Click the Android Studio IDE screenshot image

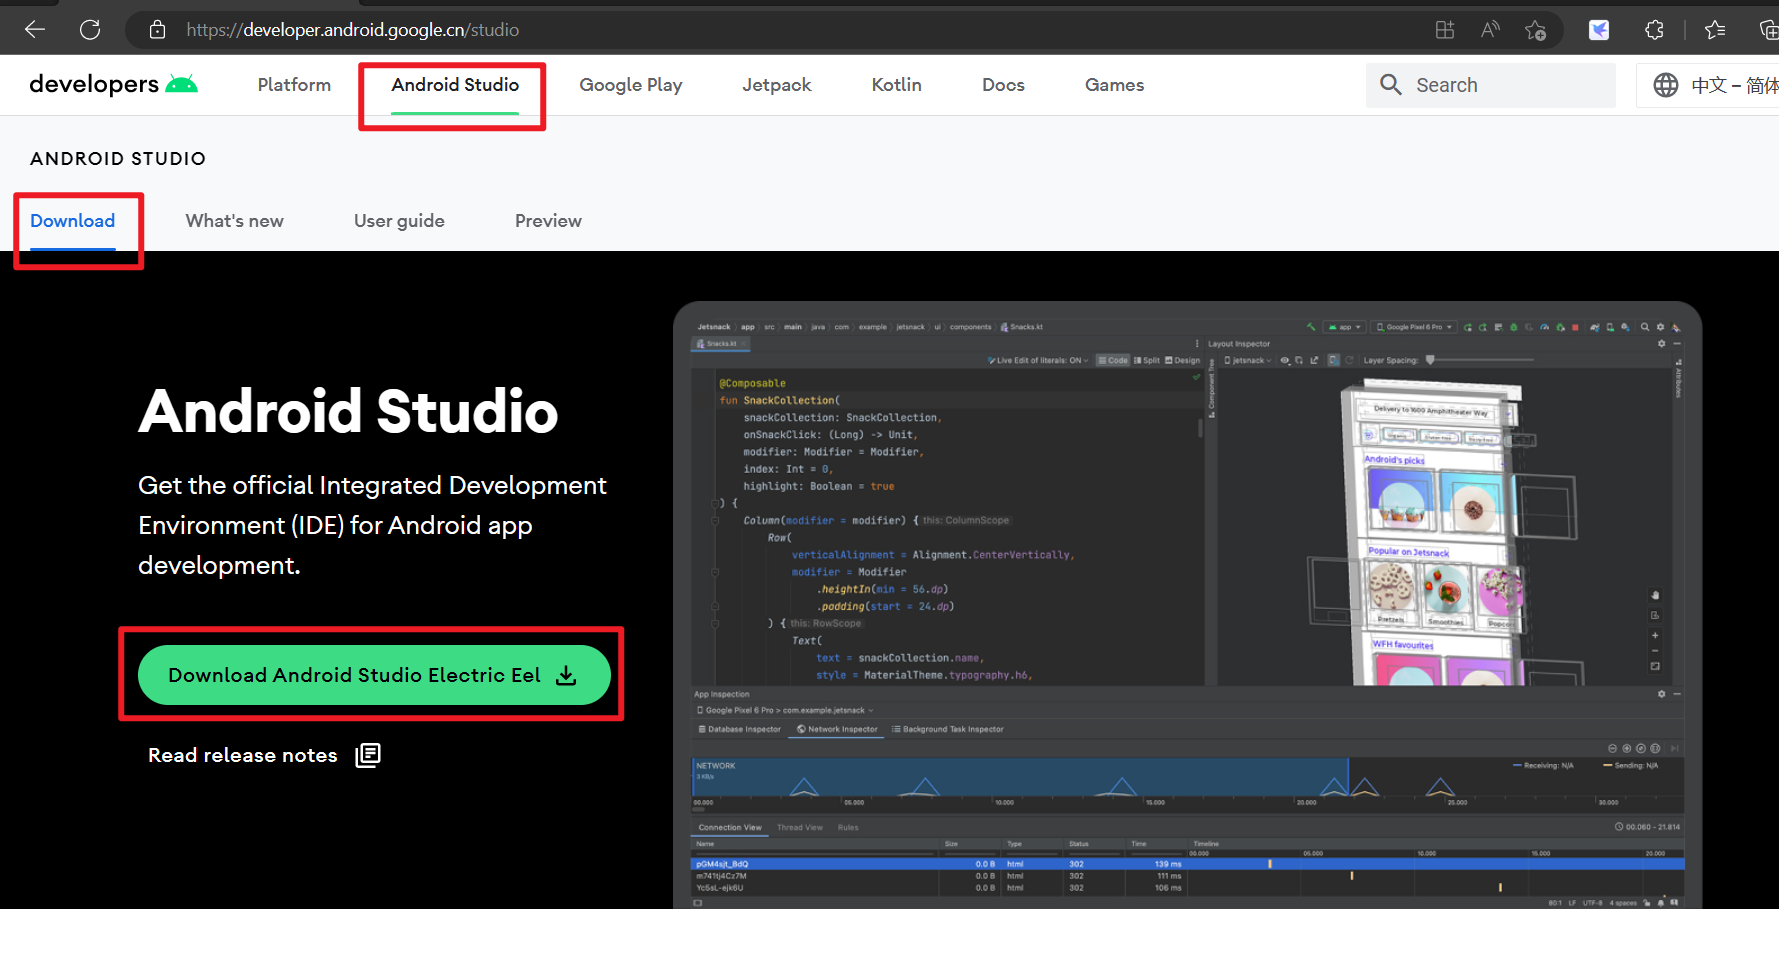tap(1187, 605)
